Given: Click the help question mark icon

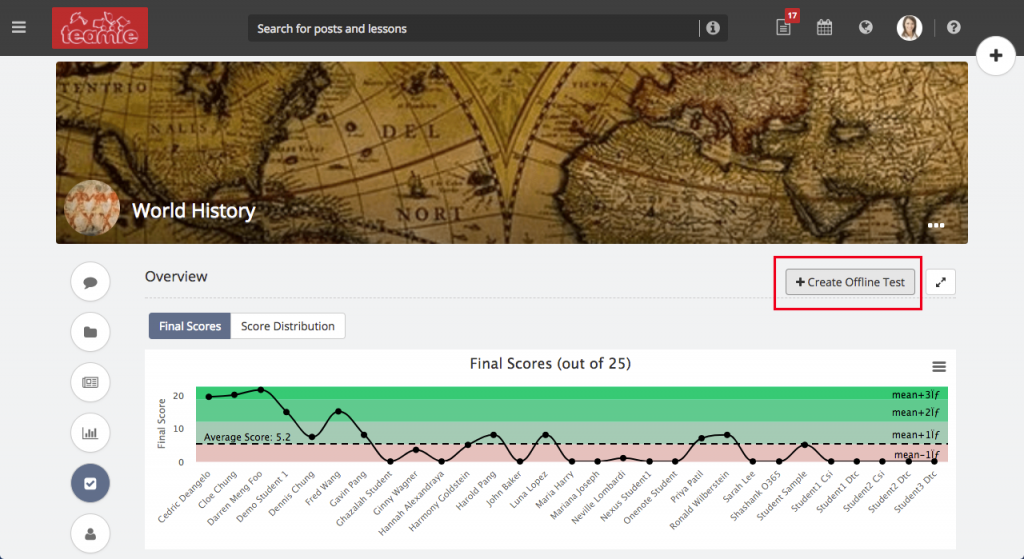Looking at the screenshot, I should pos(953,27).
